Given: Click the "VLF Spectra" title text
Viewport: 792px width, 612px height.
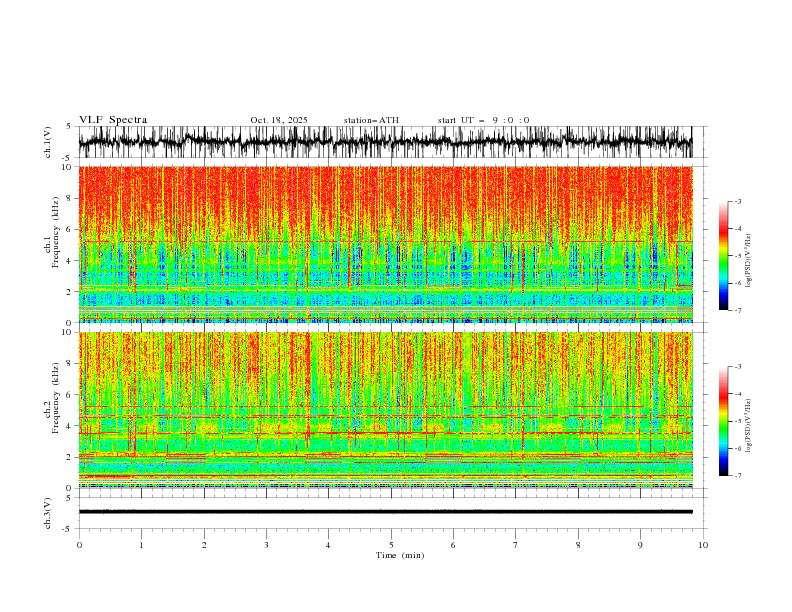Looking at the screenshot, I should tap(113, 120).
